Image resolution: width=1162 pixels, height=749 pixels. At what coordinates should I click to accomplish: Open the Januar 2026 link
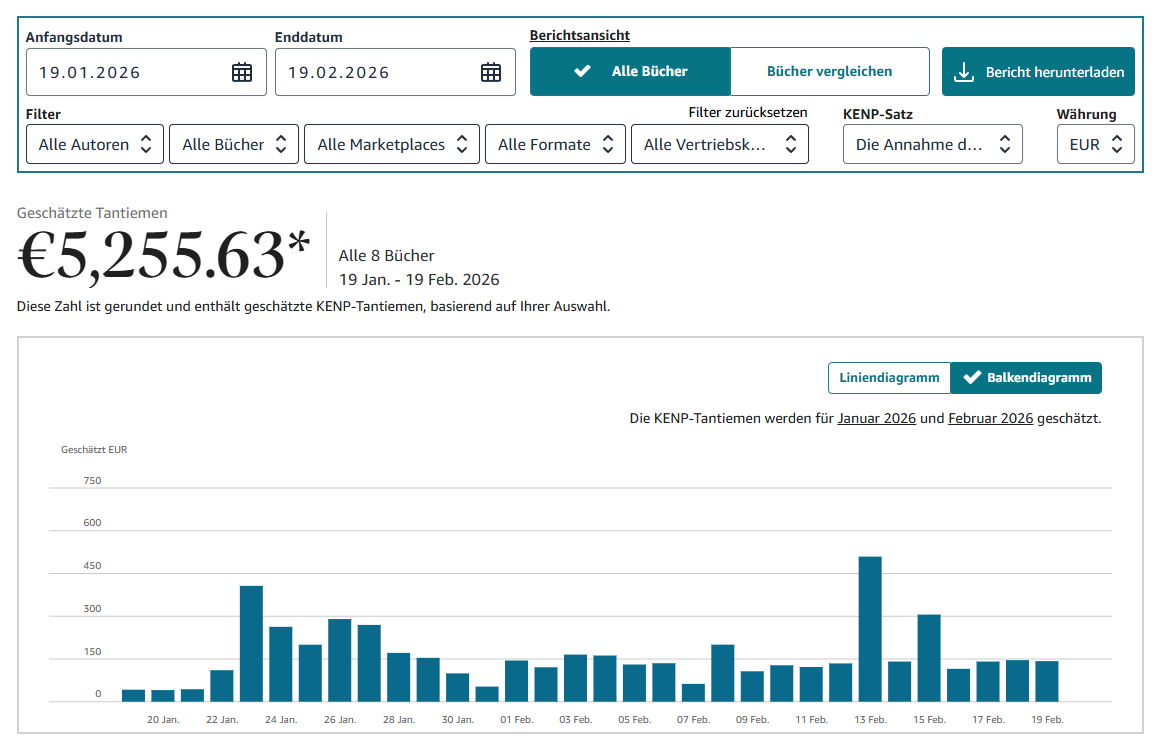coord(877,419)
